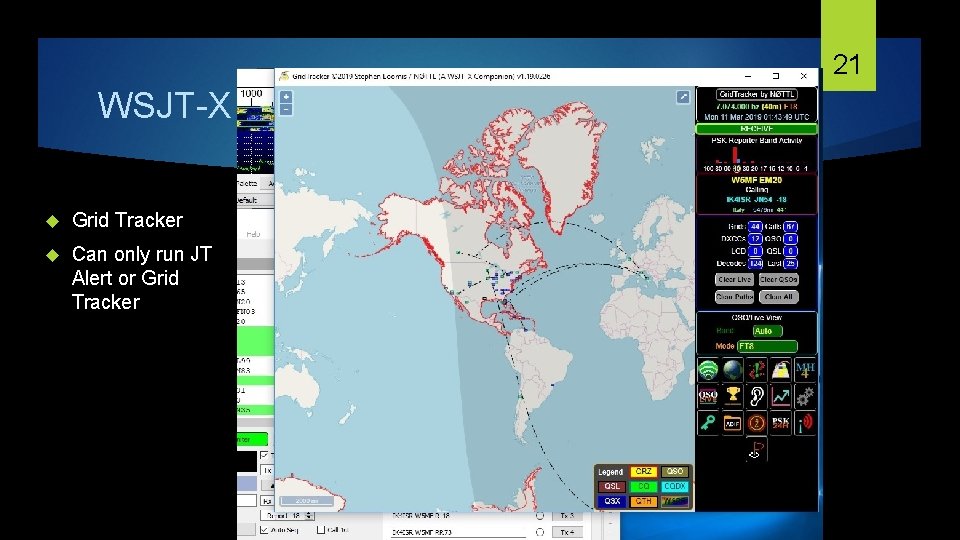Open the line chart statistics icon
This screenshot has height=540, width=960.
[781, 396]
